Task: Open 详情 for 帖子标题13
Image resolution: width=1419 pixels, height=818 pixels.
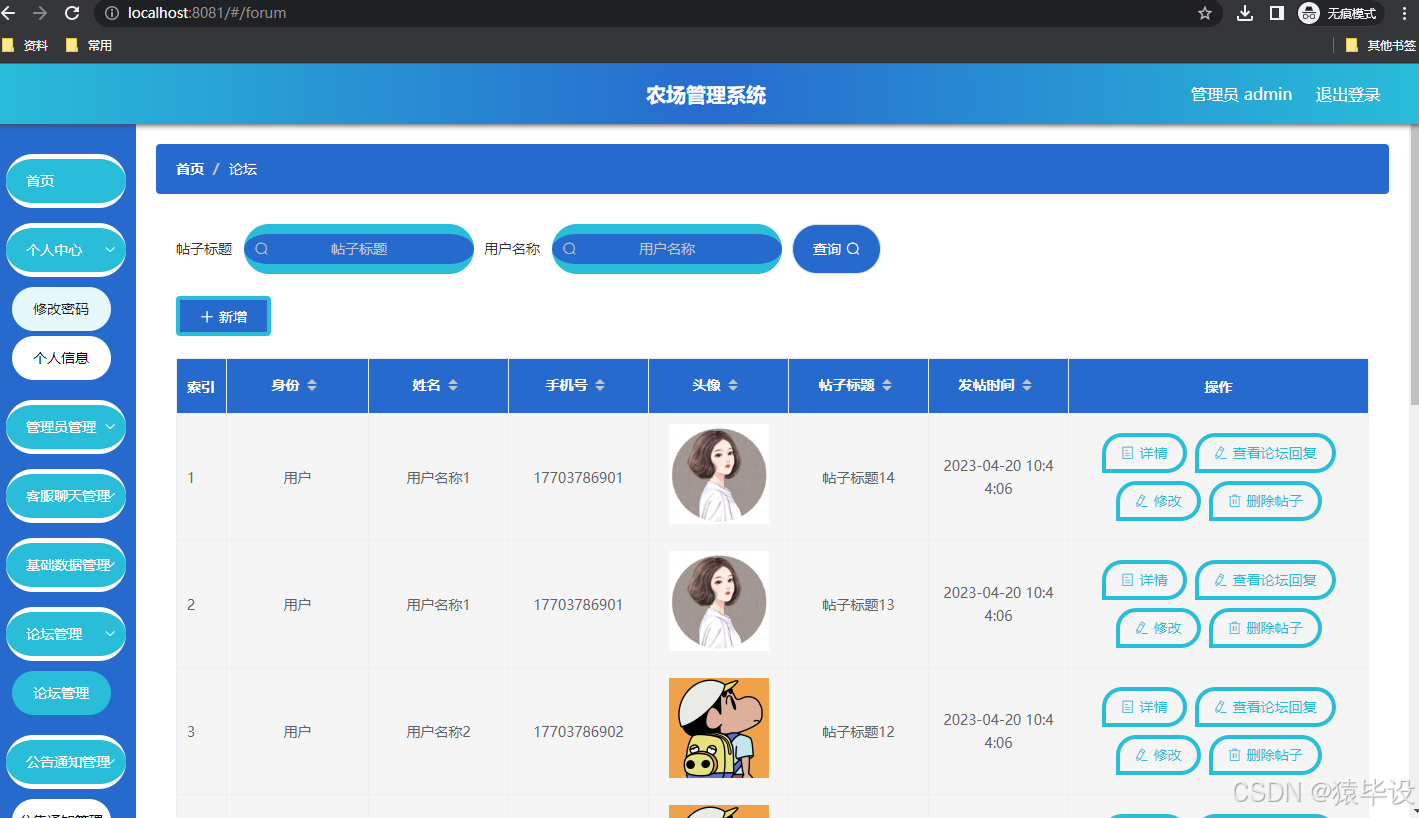Action: click(1144, 580)
